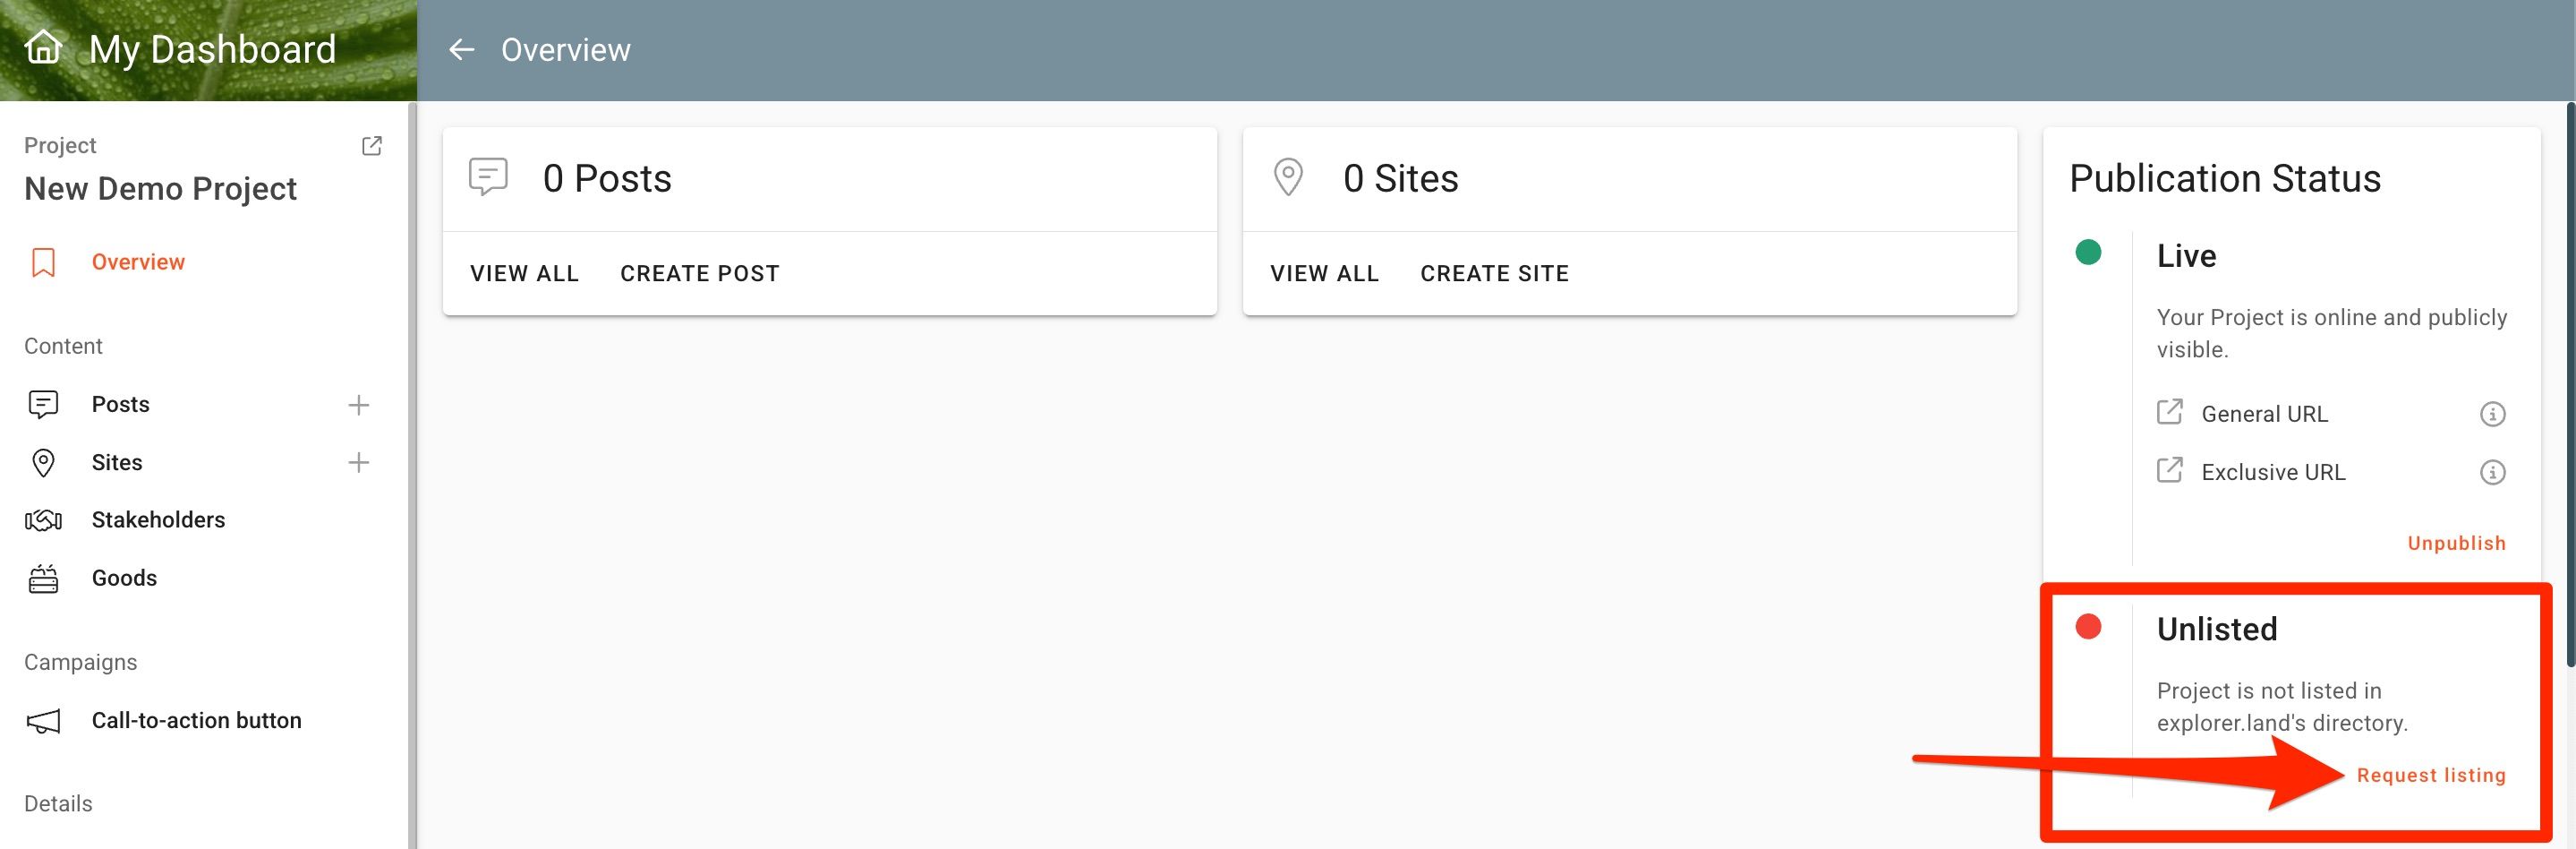Click the plus icon next to Posts
Viewport: 2576px width, 849px height.
point(358,405)
